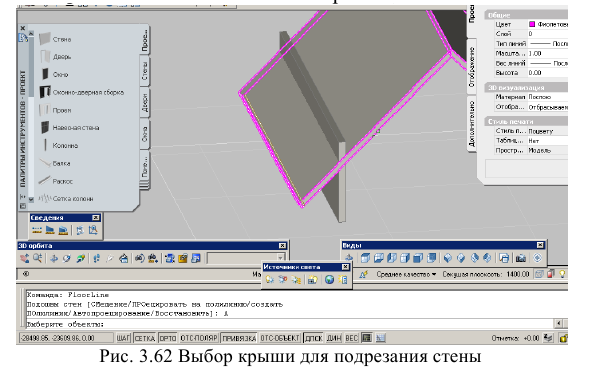
Task: Switch to Отображение properties tab
Action: pos(472,67)
